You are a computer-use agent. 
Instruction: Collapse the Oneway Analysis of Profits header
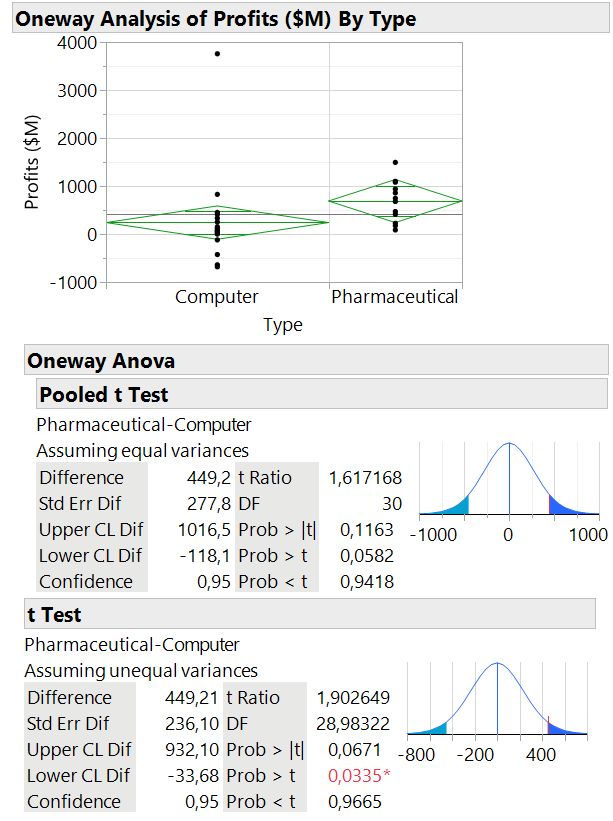pos(215,19)
